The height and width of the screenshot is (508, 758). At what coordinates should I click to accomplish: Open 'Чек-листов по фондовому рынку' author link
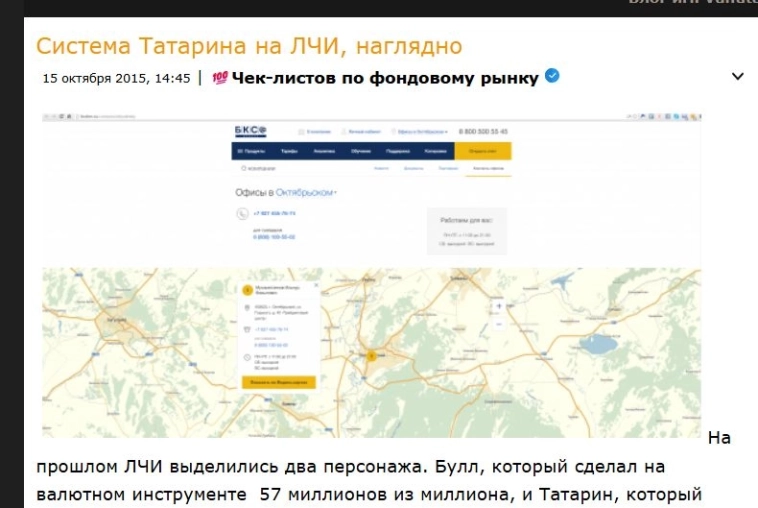pos(384,78)
